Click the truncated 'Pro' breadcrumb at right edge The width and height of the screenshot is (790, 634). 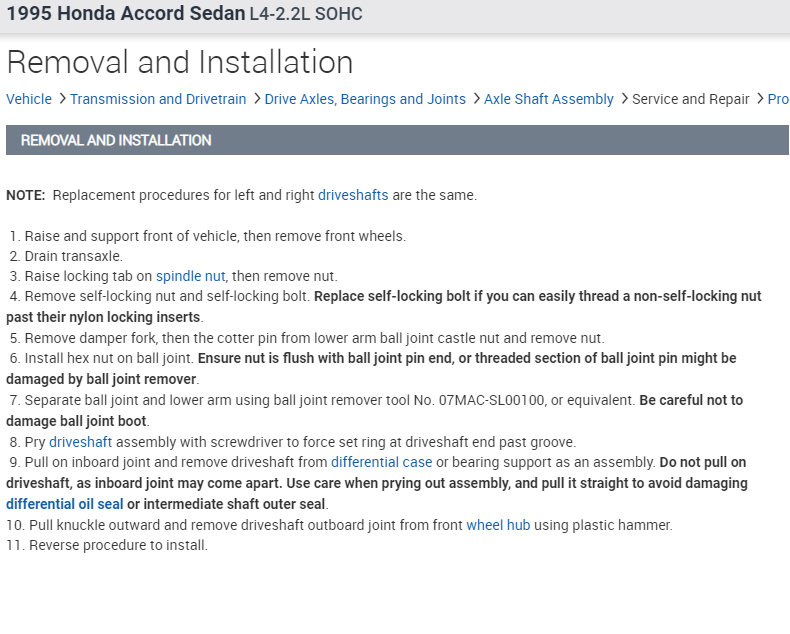[778, 99]
